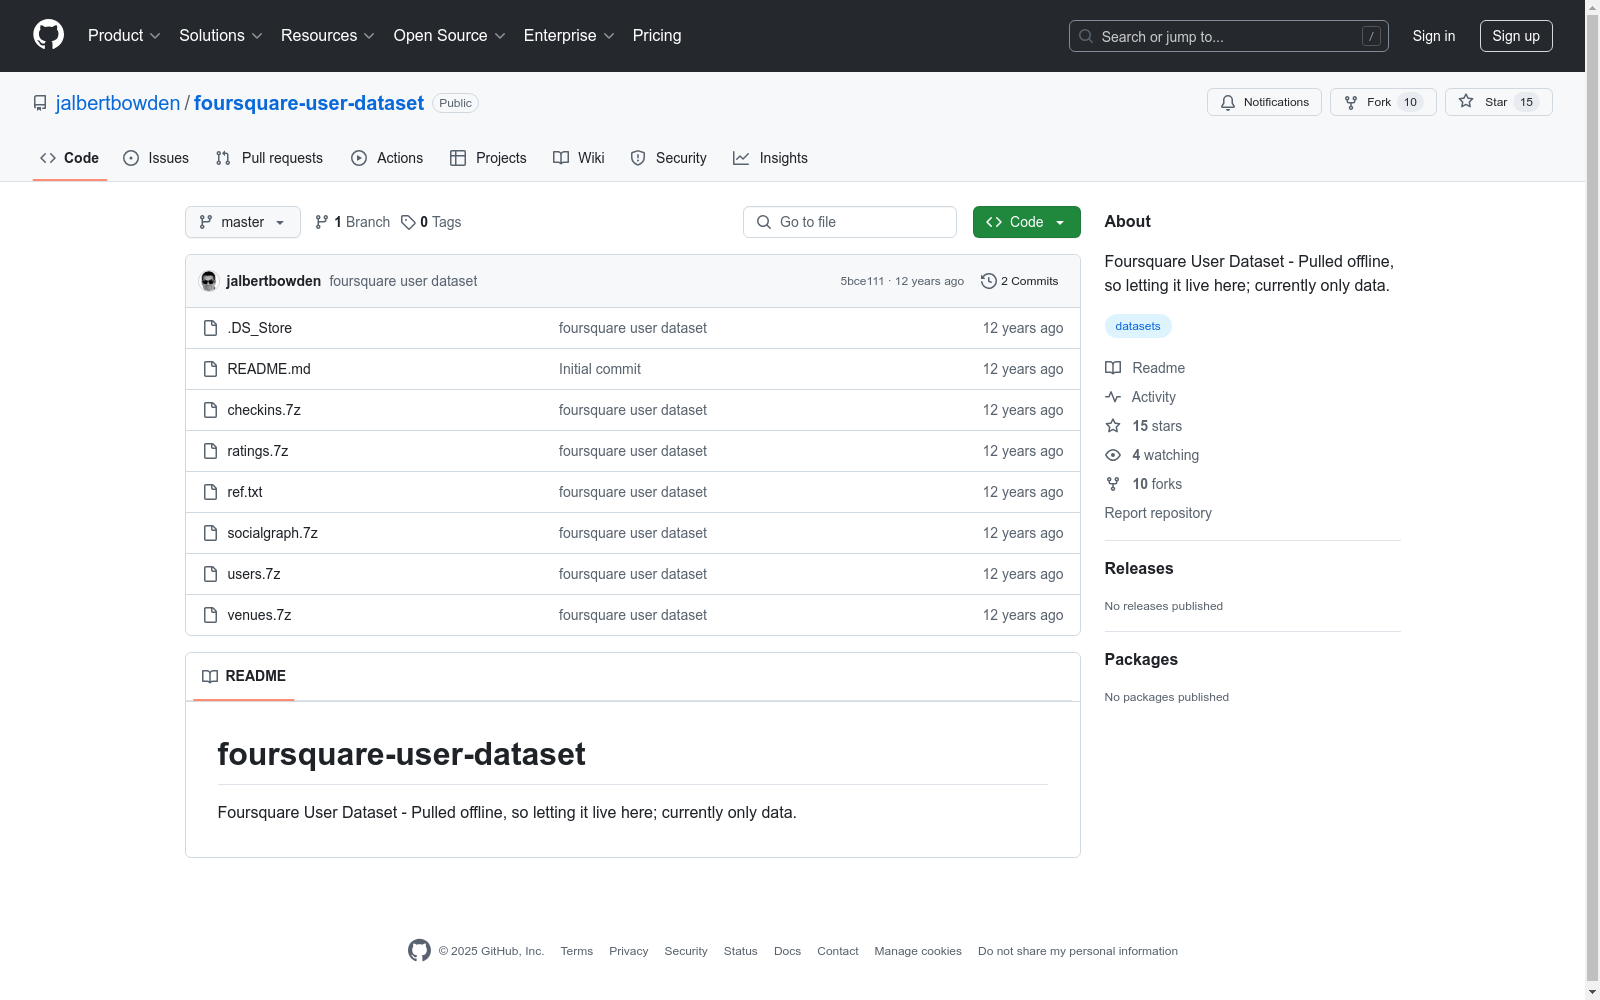Viewport: 1600px width, 1000px height.
Task: Click the Initial commit message link
Action: tap(600, 369)
